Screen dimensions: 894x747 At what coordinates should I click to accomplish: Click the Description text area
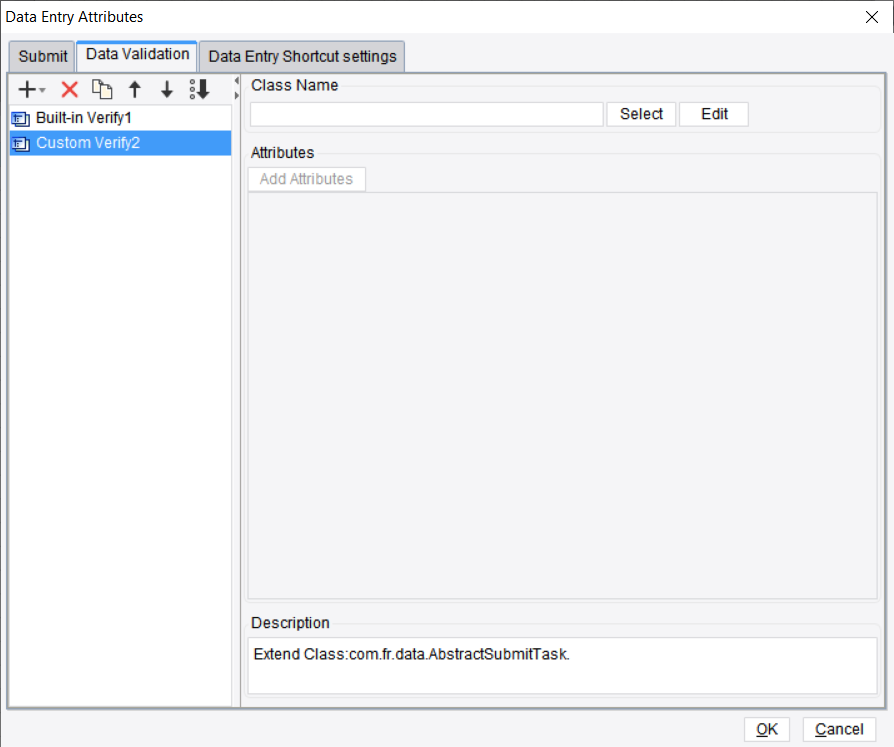click(562, 665)
